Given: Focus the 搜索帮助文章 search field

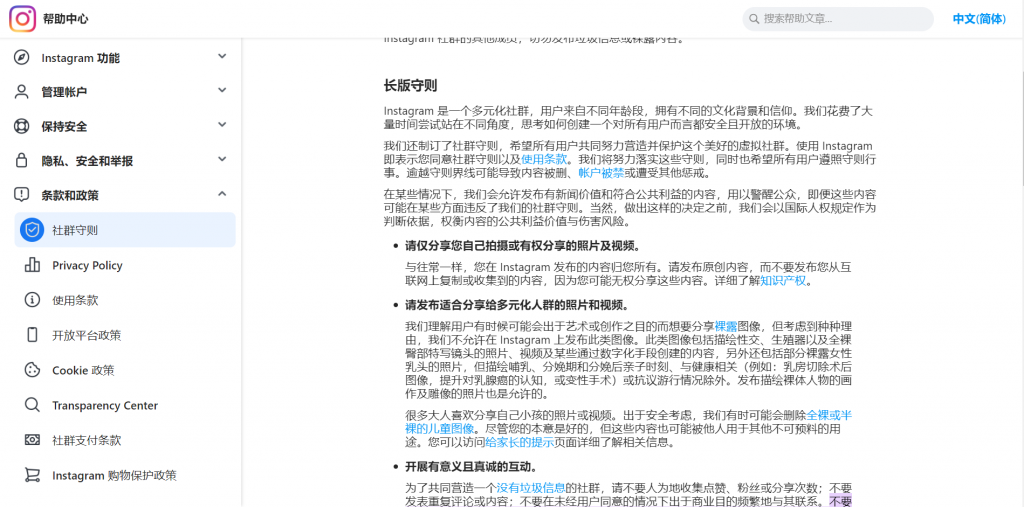Looking at the screenshot, I should [x=838, y=19].
